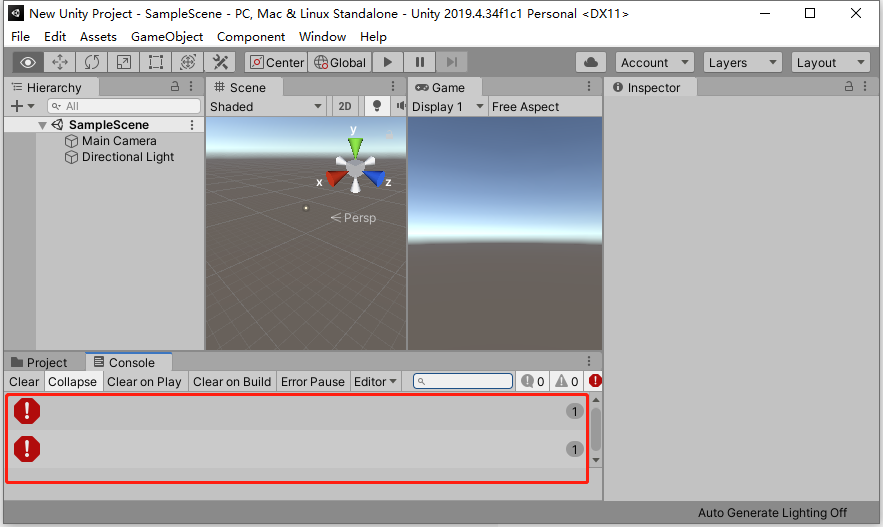This screenshot has width=883, height=527.
Task: Toggle 2D scene view mode
Action: [x=345, y=106]
